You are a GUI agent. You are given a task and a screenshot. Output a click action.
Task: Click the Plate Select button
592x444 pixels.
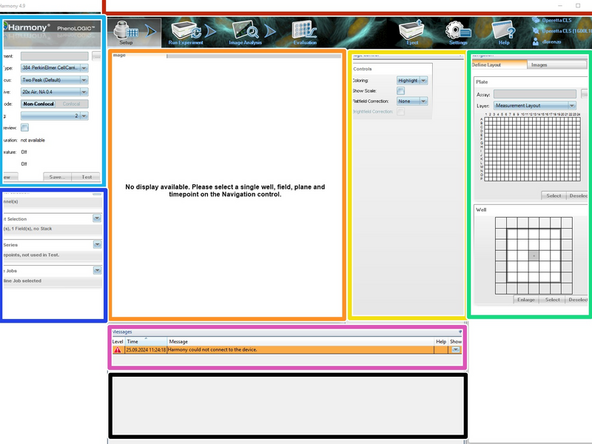click(553, 196)
